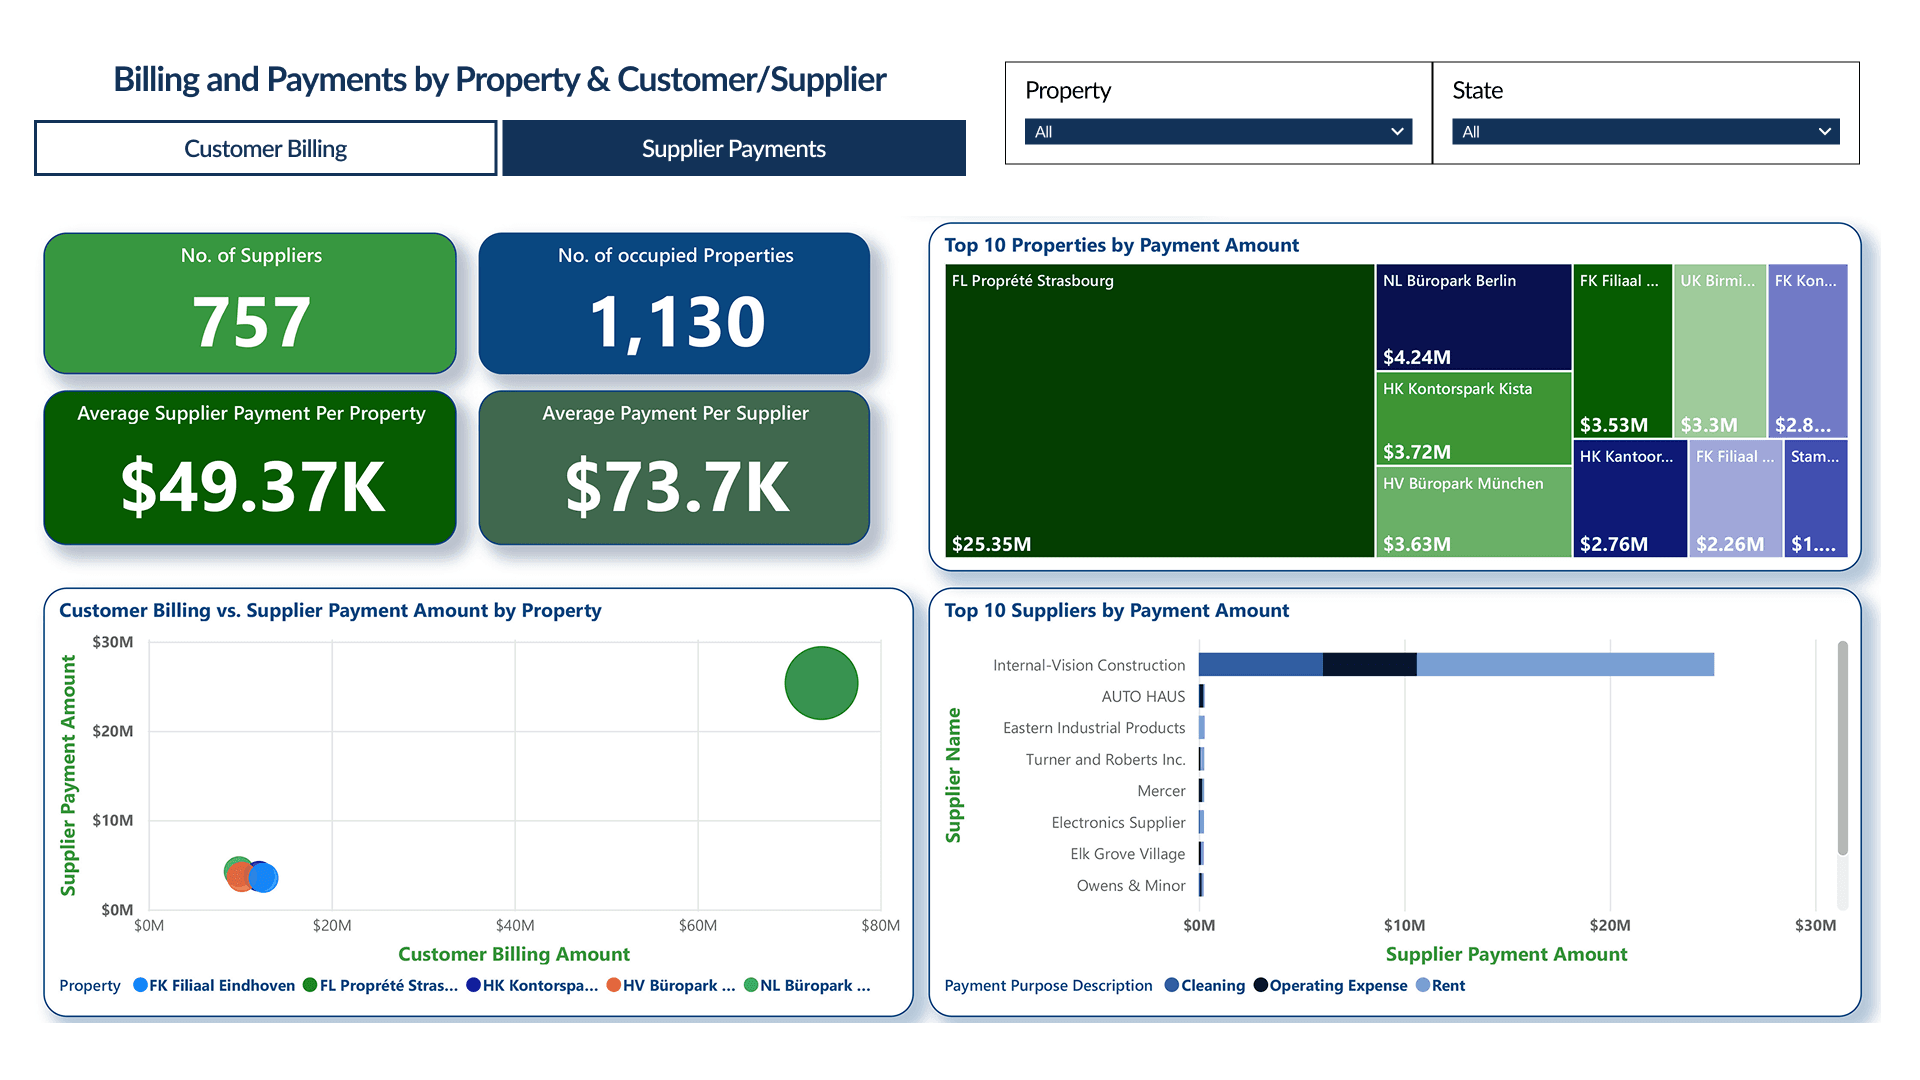
Task: Click the blue FK Filiaal Eindhoven legend dot
Action: [x=140, y=985]
